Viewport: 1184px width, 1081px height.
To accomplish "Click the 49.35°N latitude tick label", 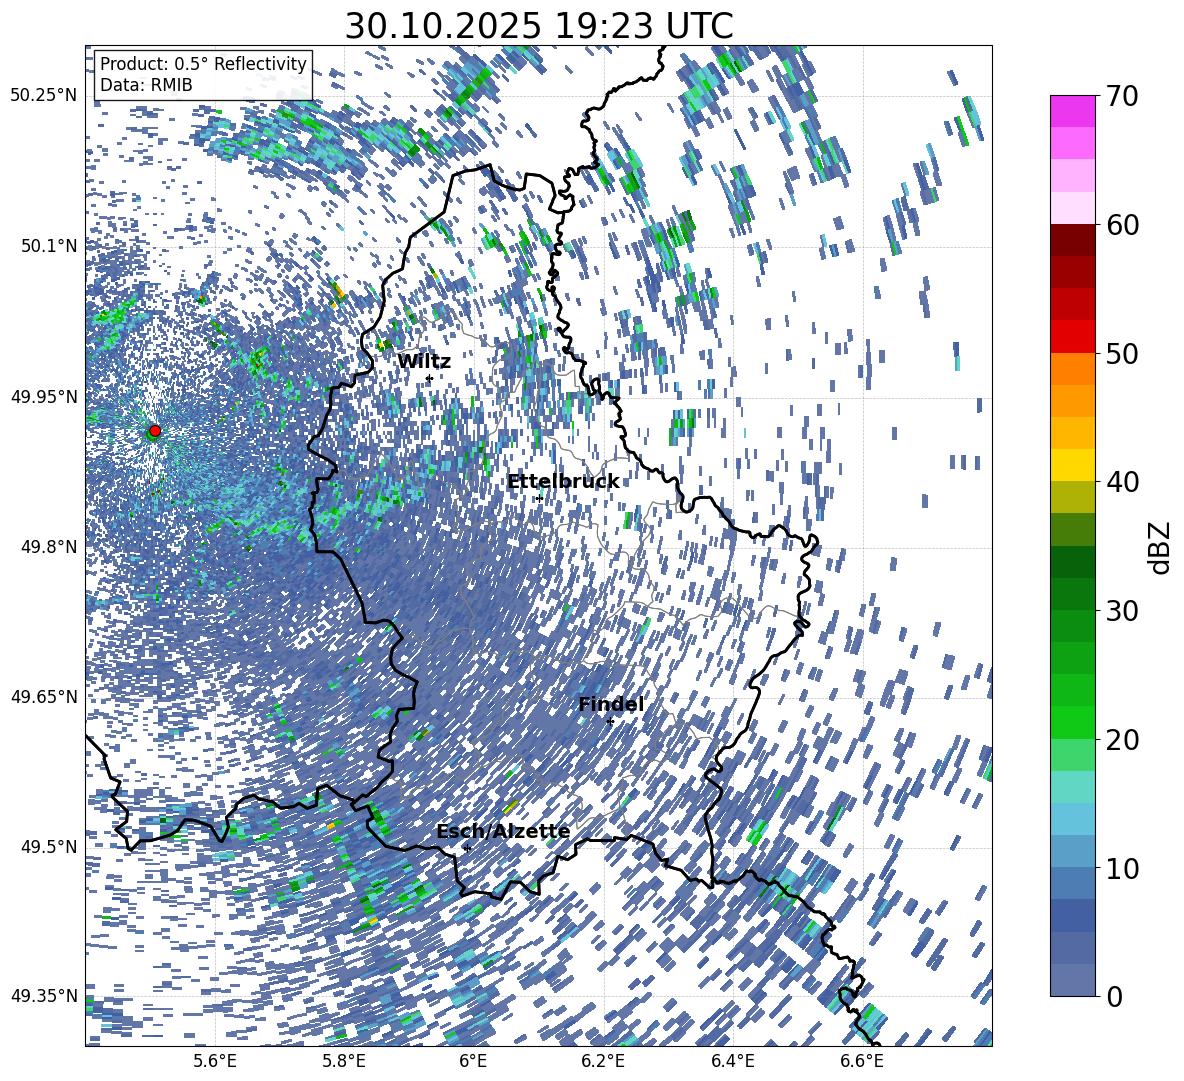I will 44,996.
